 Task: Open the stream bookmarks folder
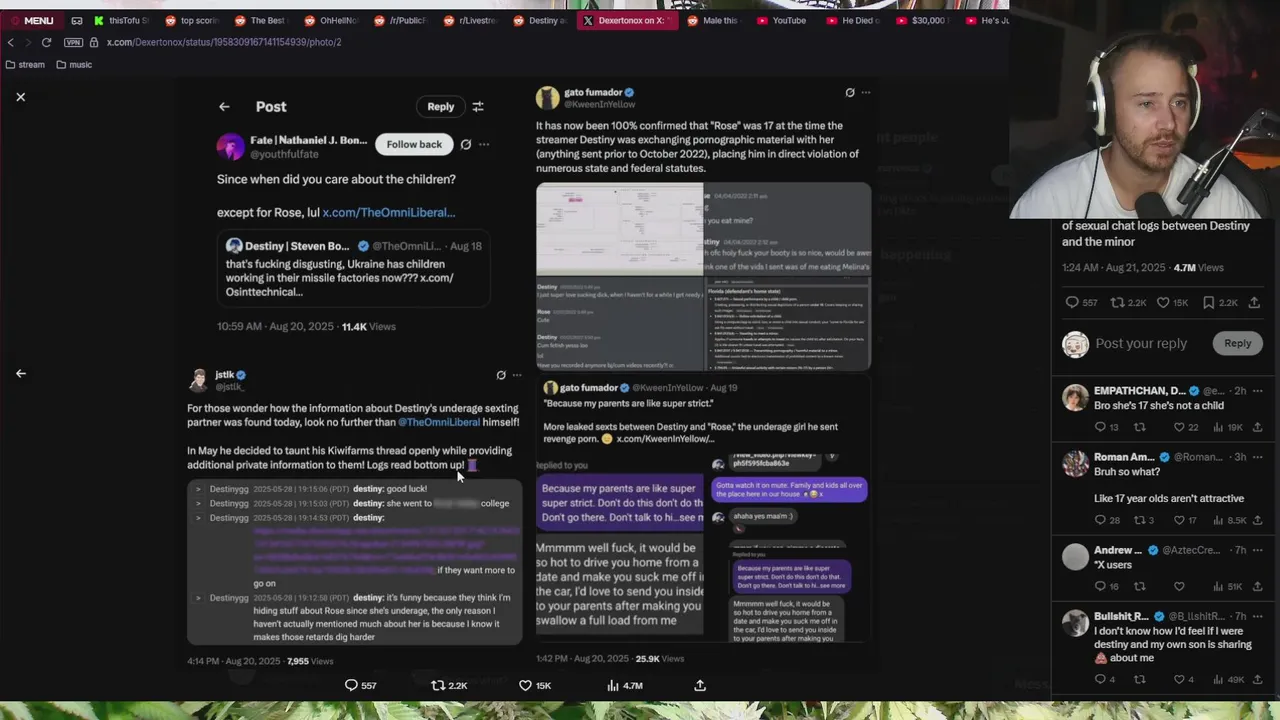pos(25,64)
